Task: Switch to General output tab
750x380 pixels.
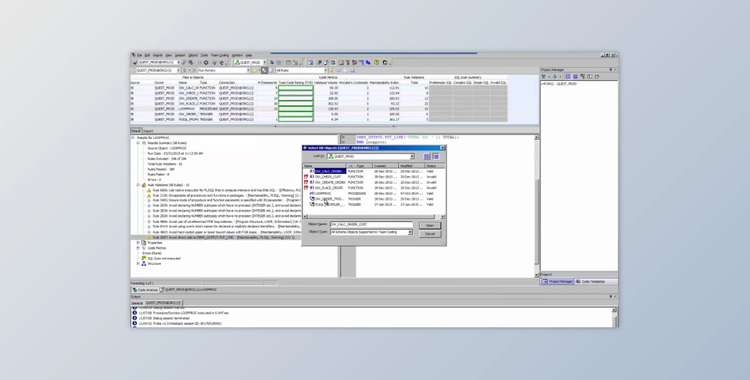Action: click(x=137, y=303)
